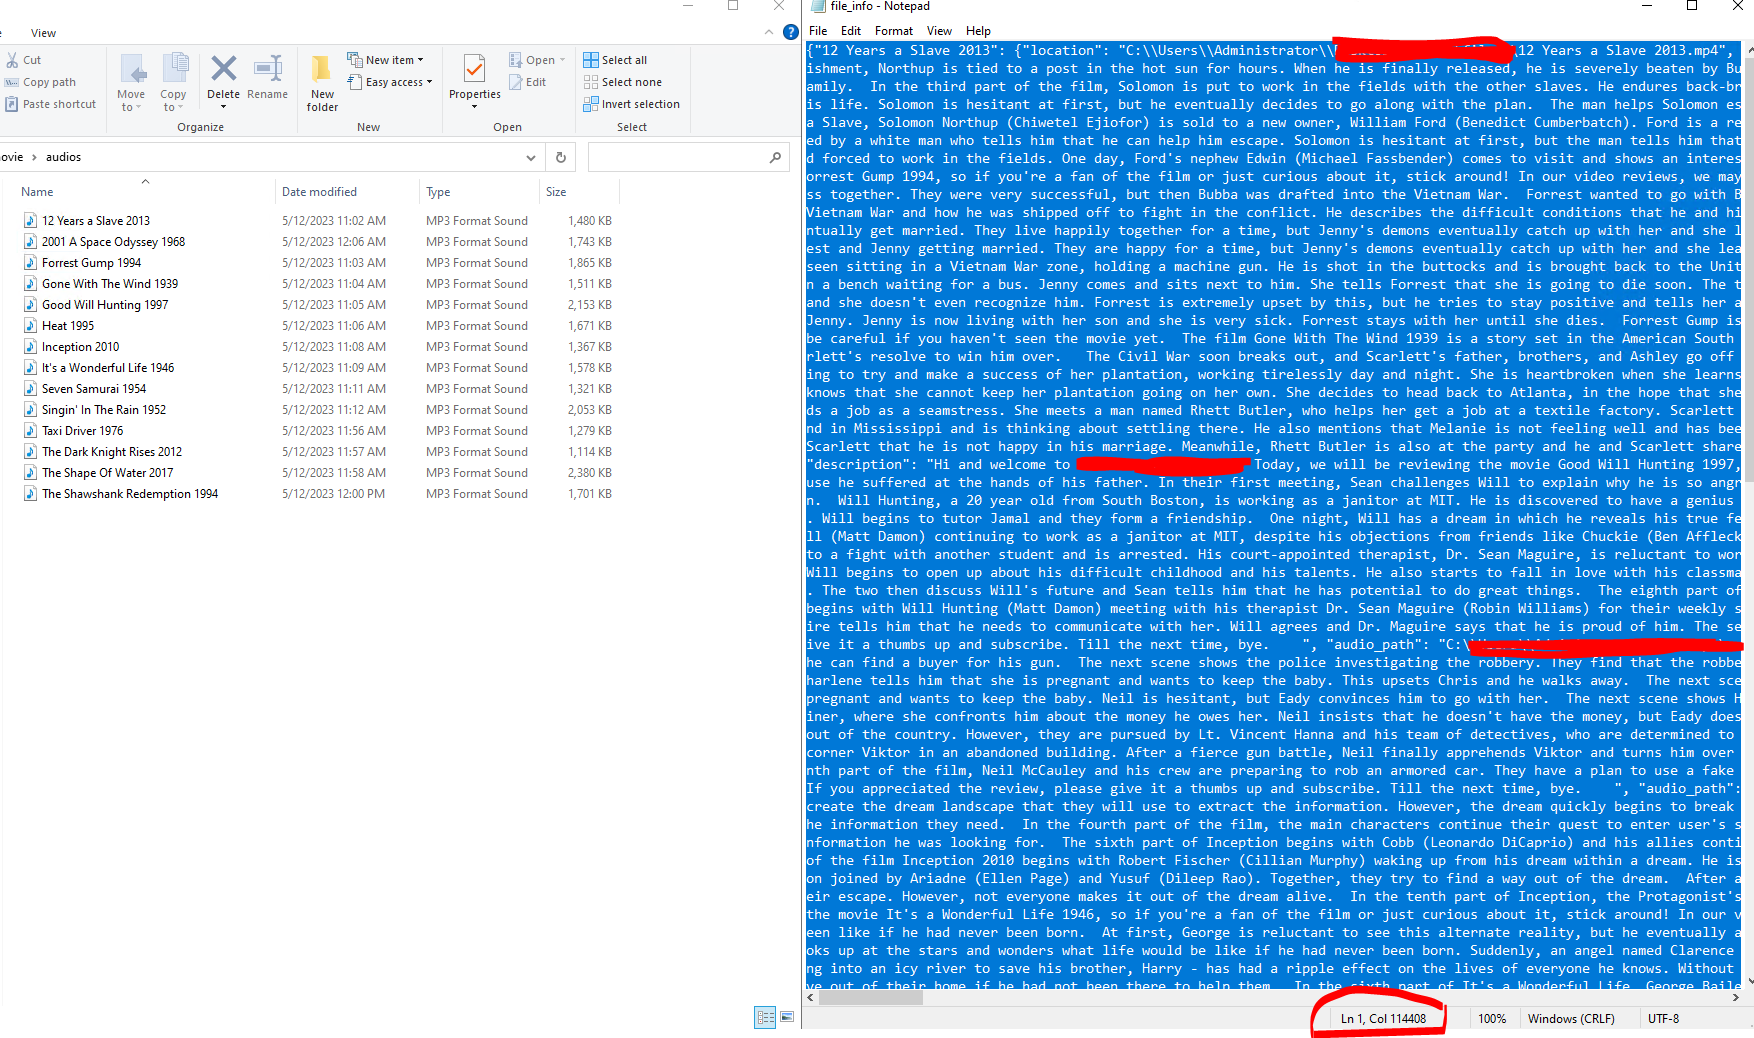Select the file The Shawshank Redemption 1994
The image size is (1754, 1038).
[x=130, y=494]
